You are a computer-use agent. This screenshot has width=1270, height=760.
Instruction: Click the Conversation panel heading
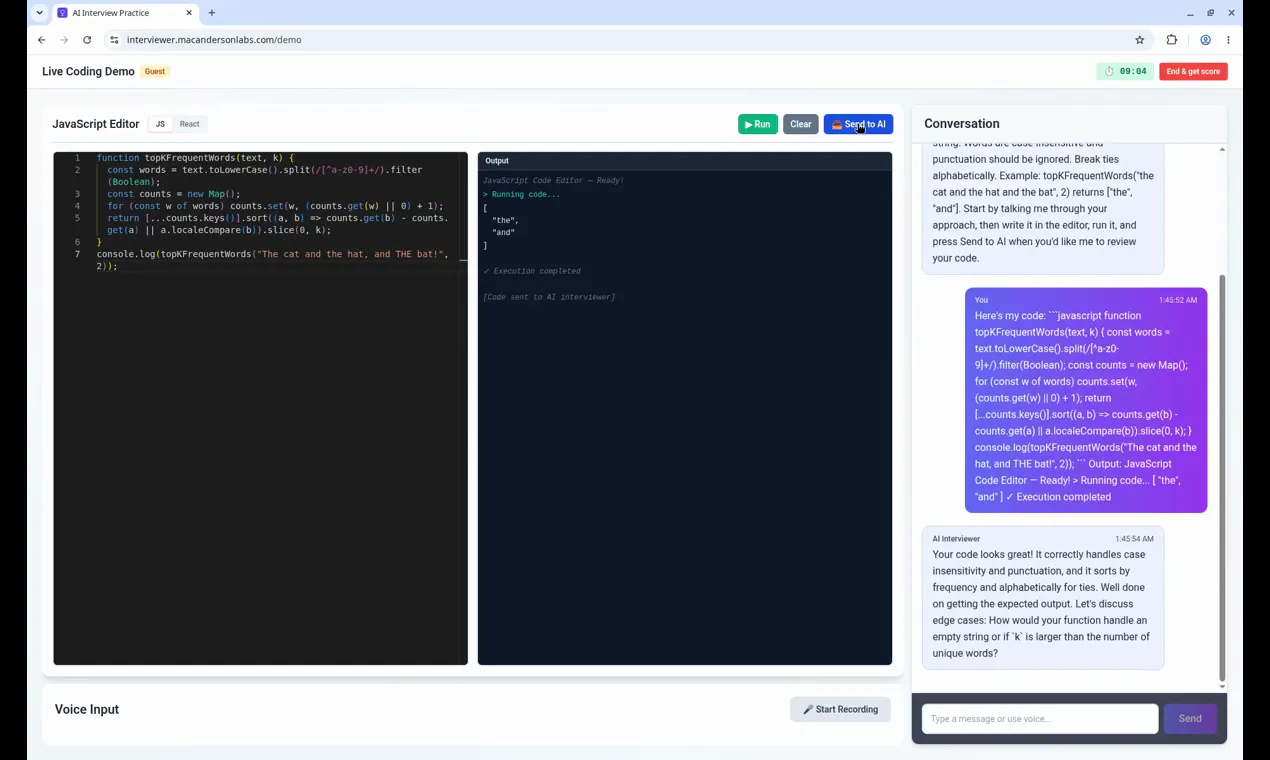[x=962, y=124]
